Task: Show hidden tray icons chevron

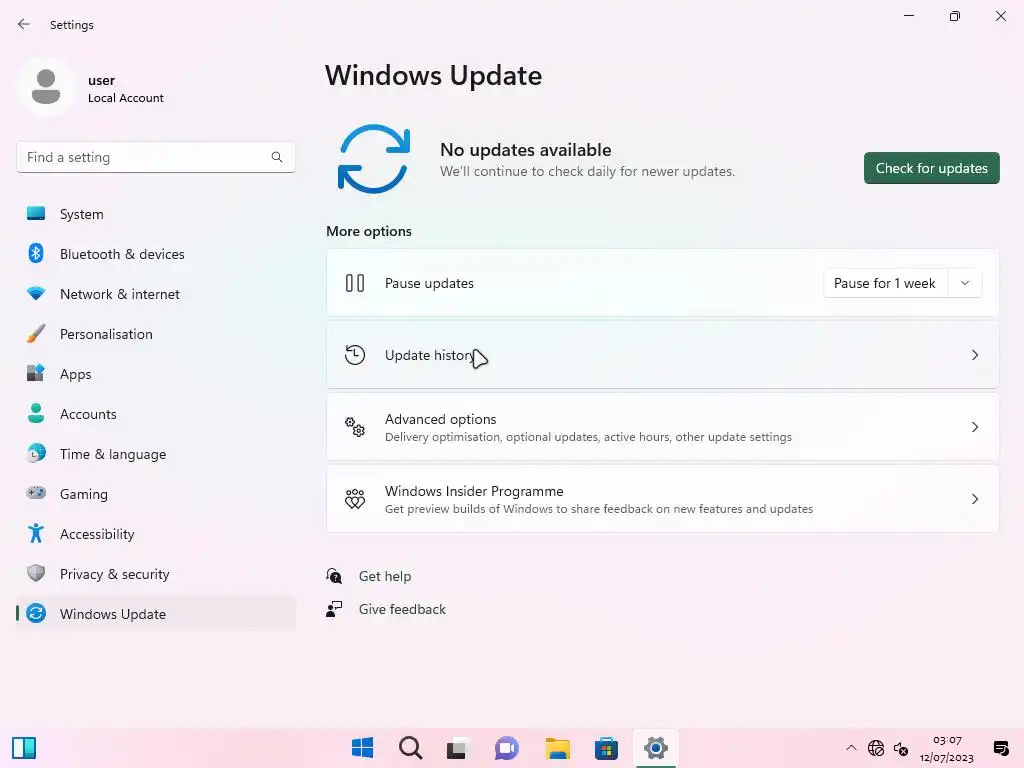Action: [x=851, y=748]
